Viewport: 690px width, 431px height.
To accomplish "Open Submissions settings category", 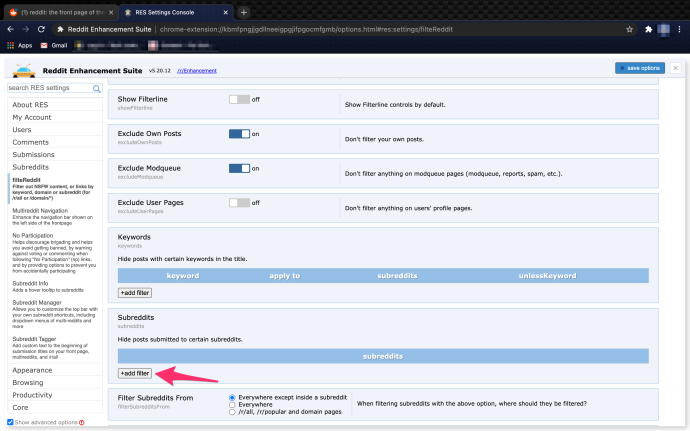I will tap(55, 155).
